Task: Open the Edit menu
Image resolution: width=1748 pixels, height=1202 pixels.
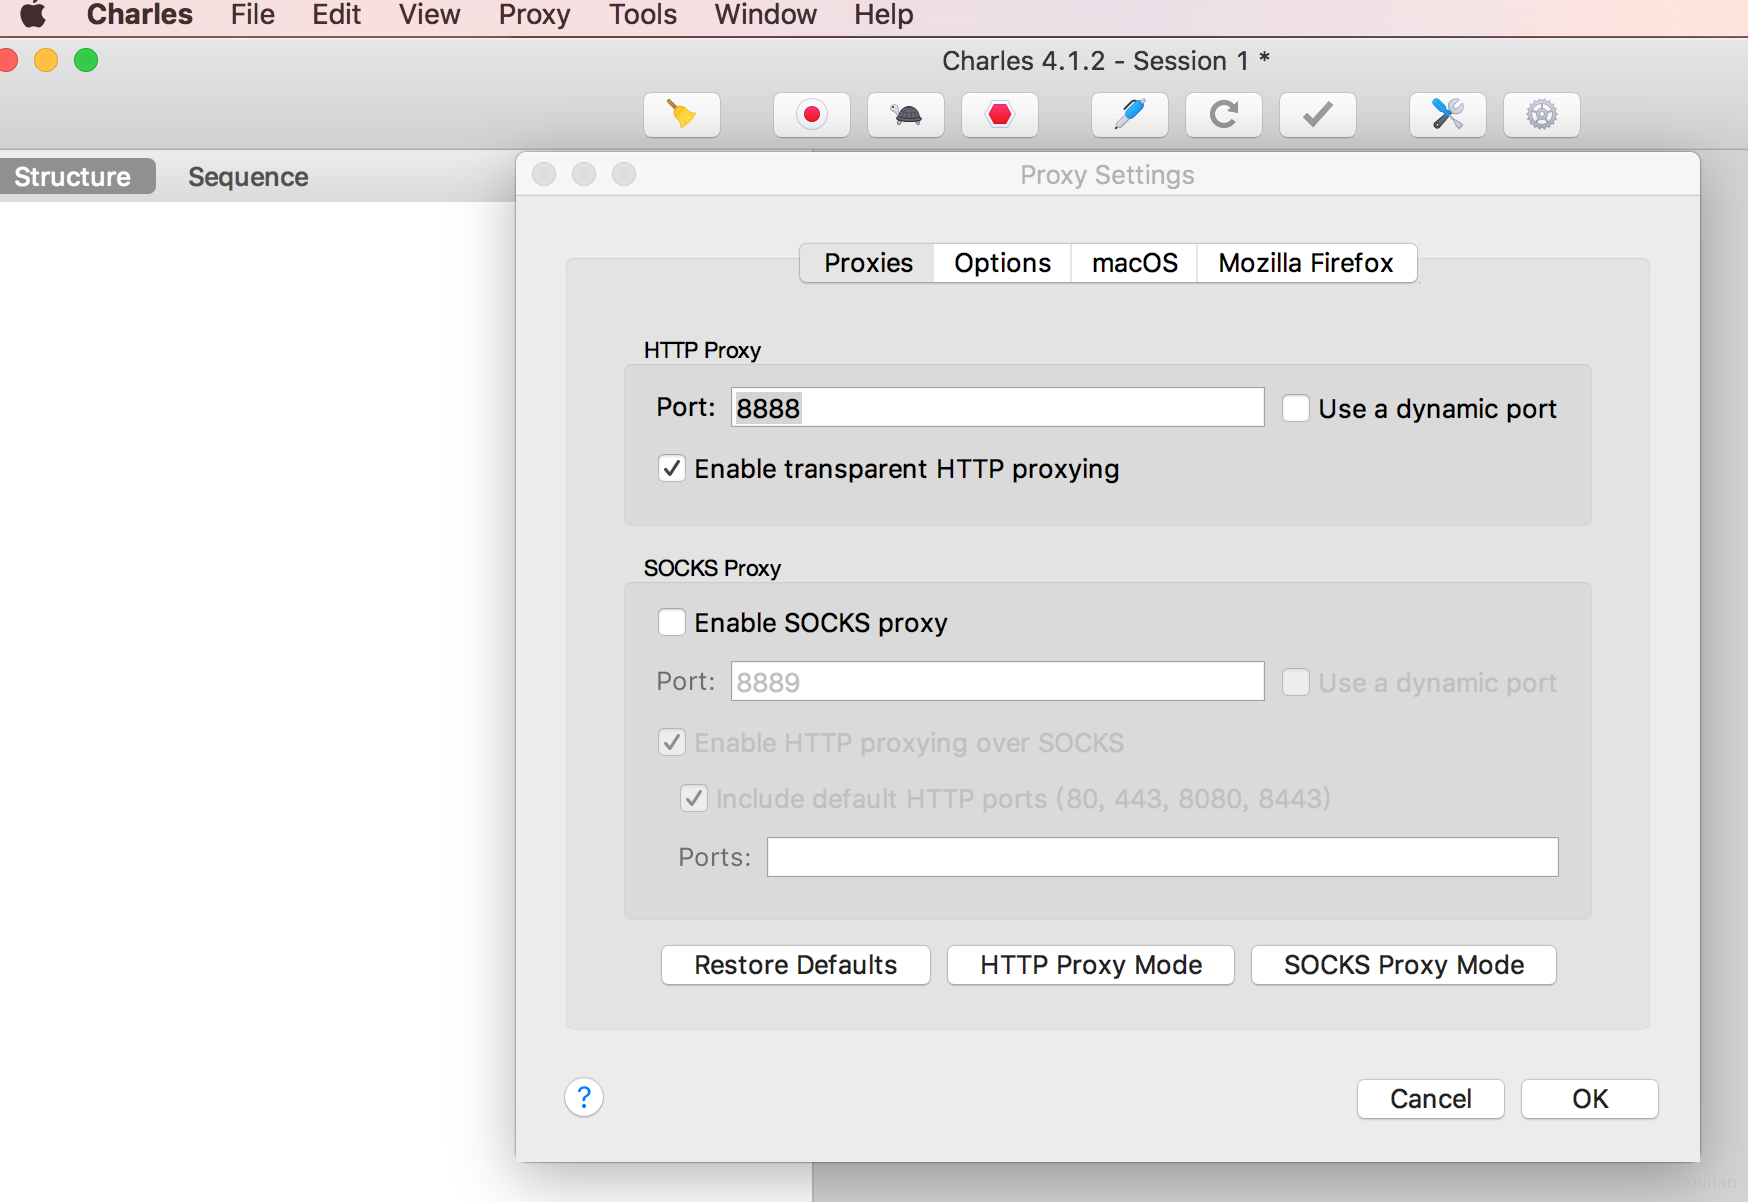Action: pyautogui.click(x=336, y=14)
